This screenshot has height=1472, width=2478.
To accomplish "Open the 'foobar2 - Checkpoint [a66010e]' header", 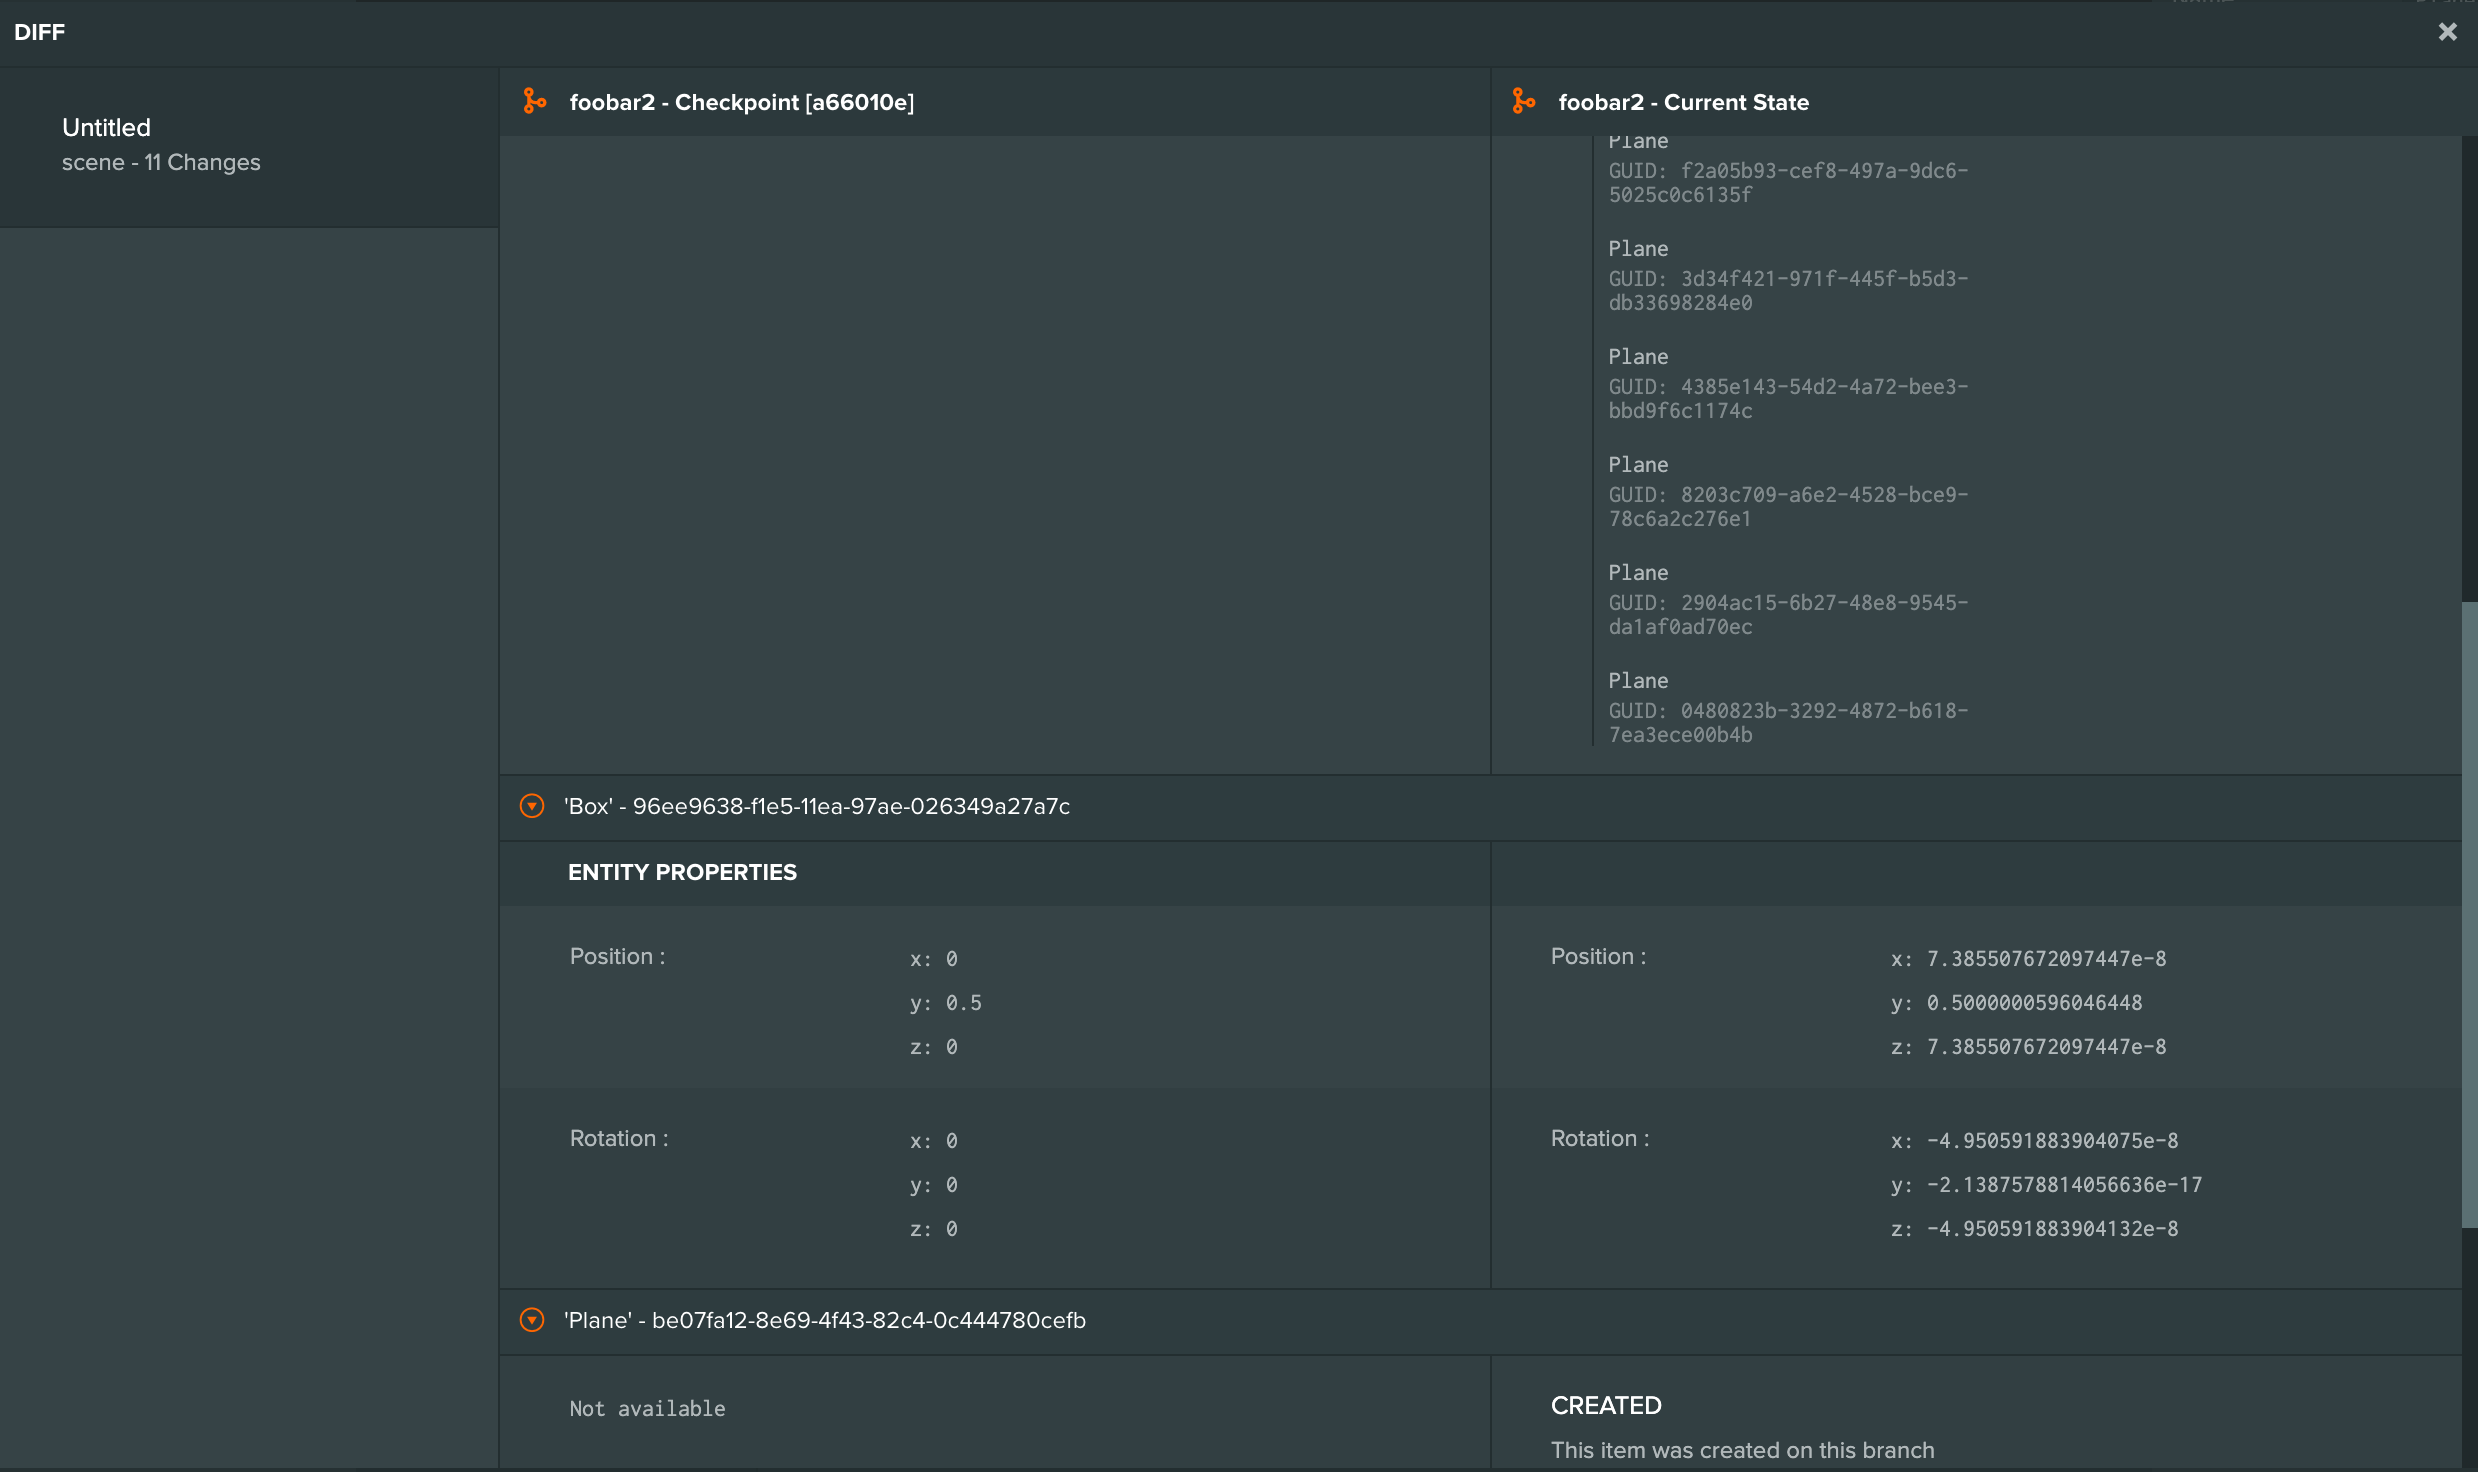I will 742,101.
